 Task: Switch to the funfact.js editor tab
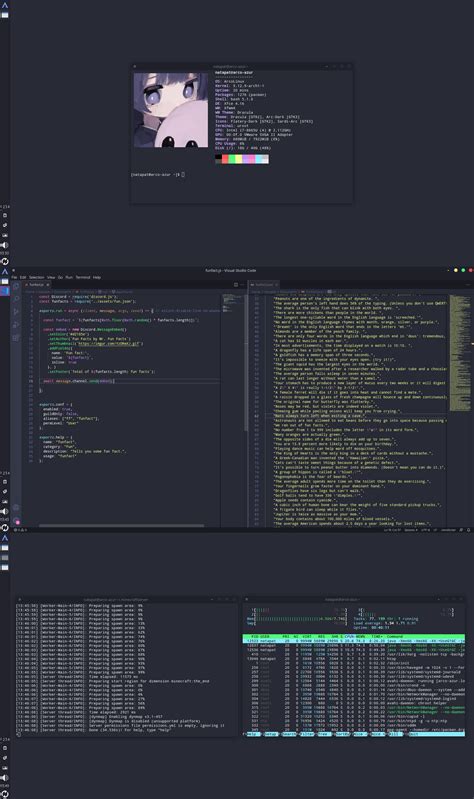[x=37, y=285]
